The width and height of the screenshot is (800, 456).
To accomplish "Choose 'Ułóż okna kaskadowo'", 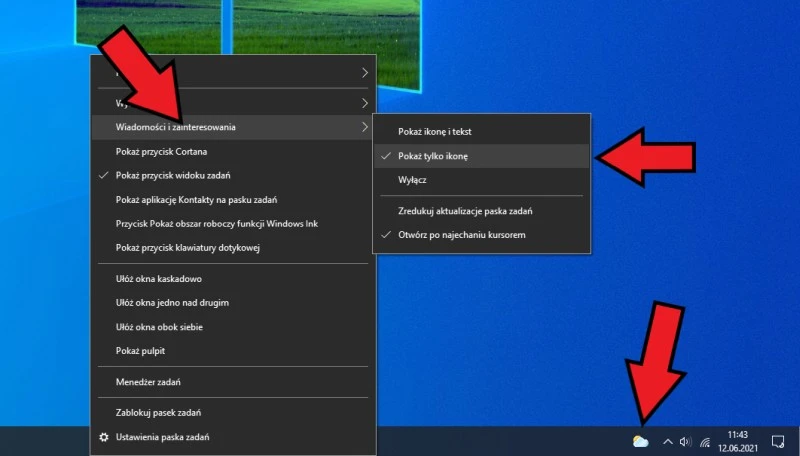I will pyautogui.click(x=158, y=278).
